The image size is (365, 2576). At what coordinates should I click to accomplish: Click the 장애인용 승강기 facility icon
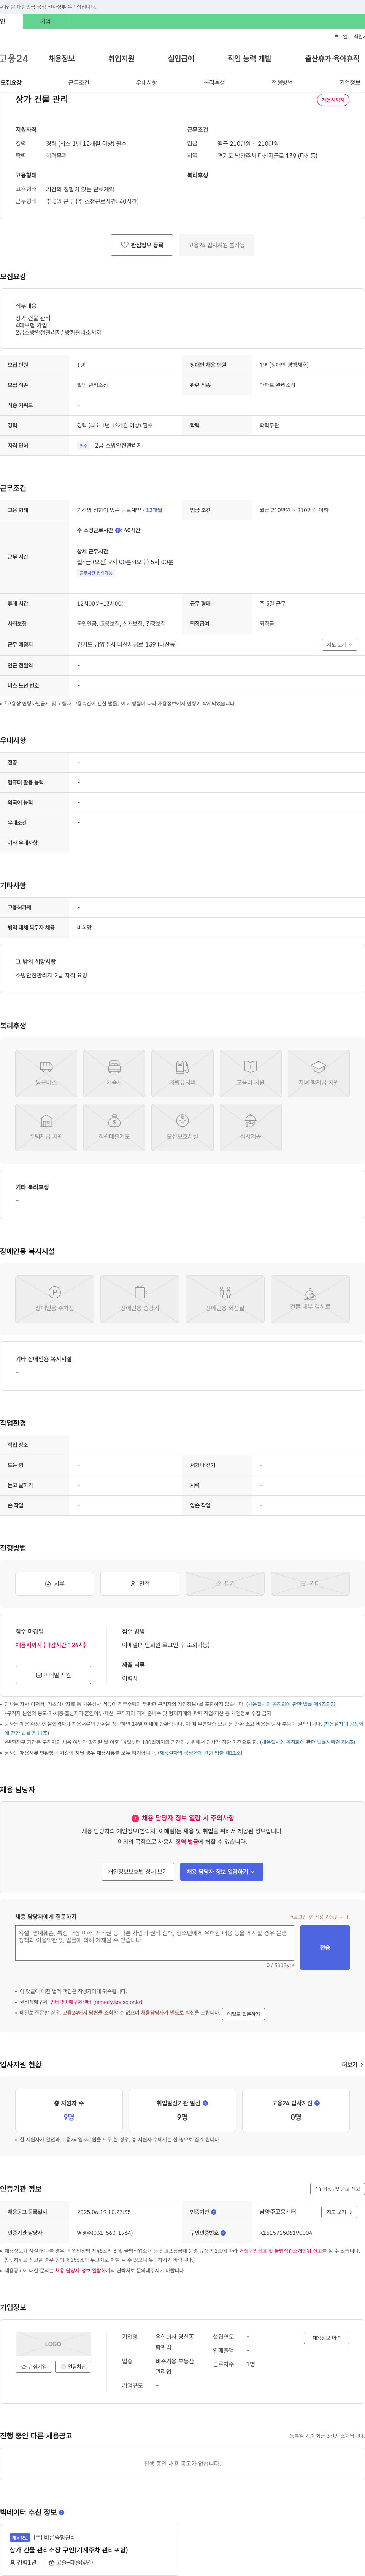click(x=140, y=1299)
